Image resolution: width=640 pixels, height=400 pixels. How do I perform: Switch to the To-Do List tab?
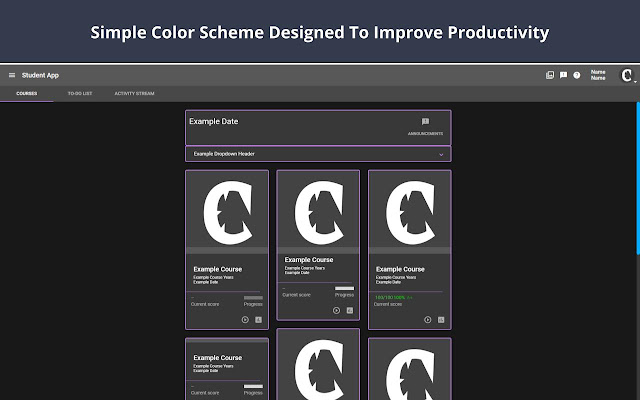pos(80,93)
